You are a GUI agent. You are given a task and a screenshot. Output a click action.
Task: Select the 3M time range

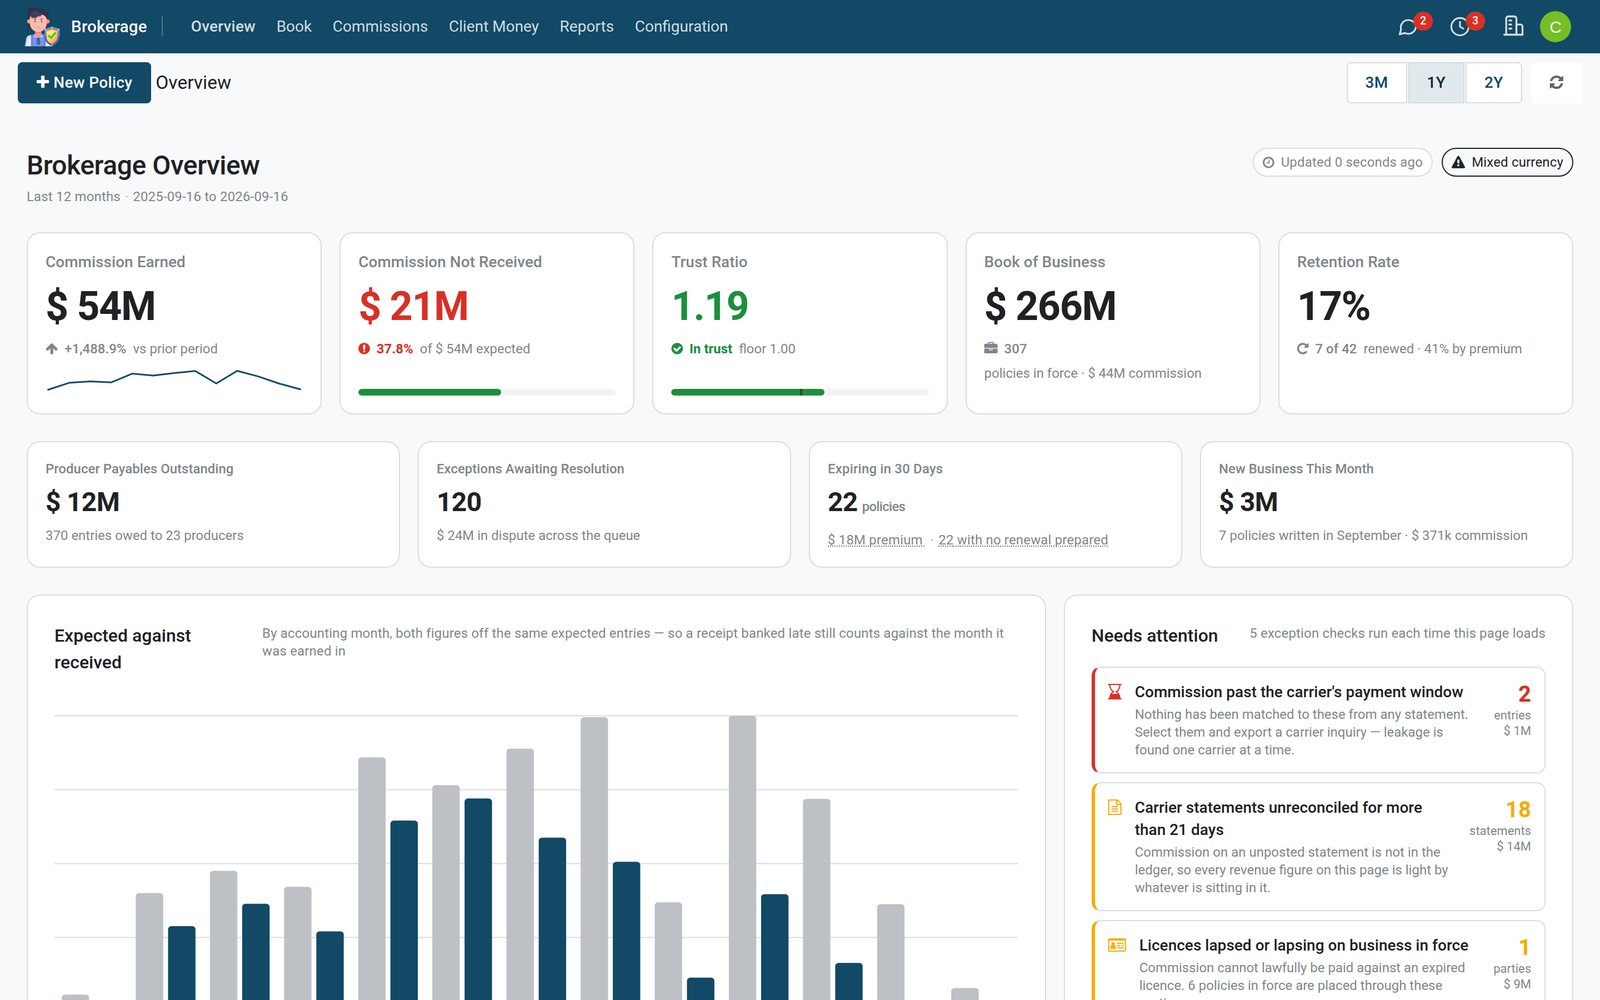pyautogui.click(x=1376, y=82)
